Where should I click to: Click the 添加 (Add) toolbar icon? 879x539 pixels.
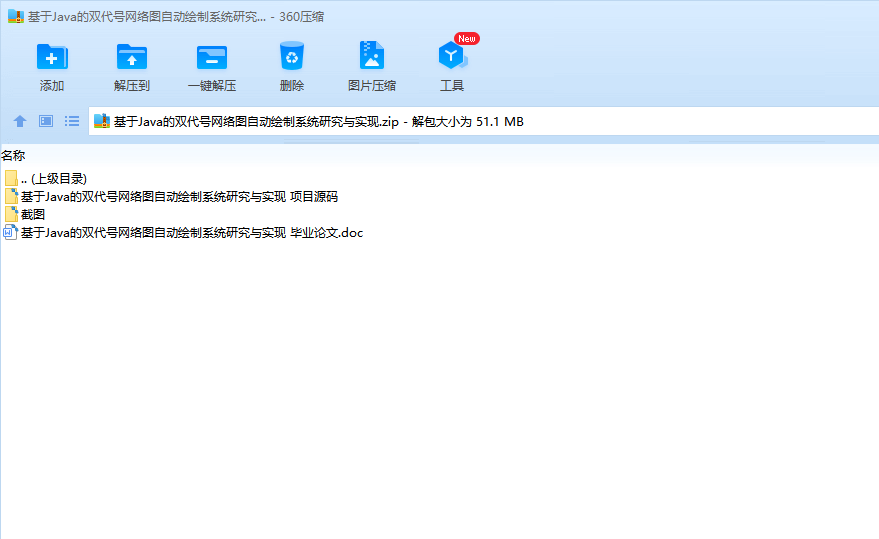52,57
